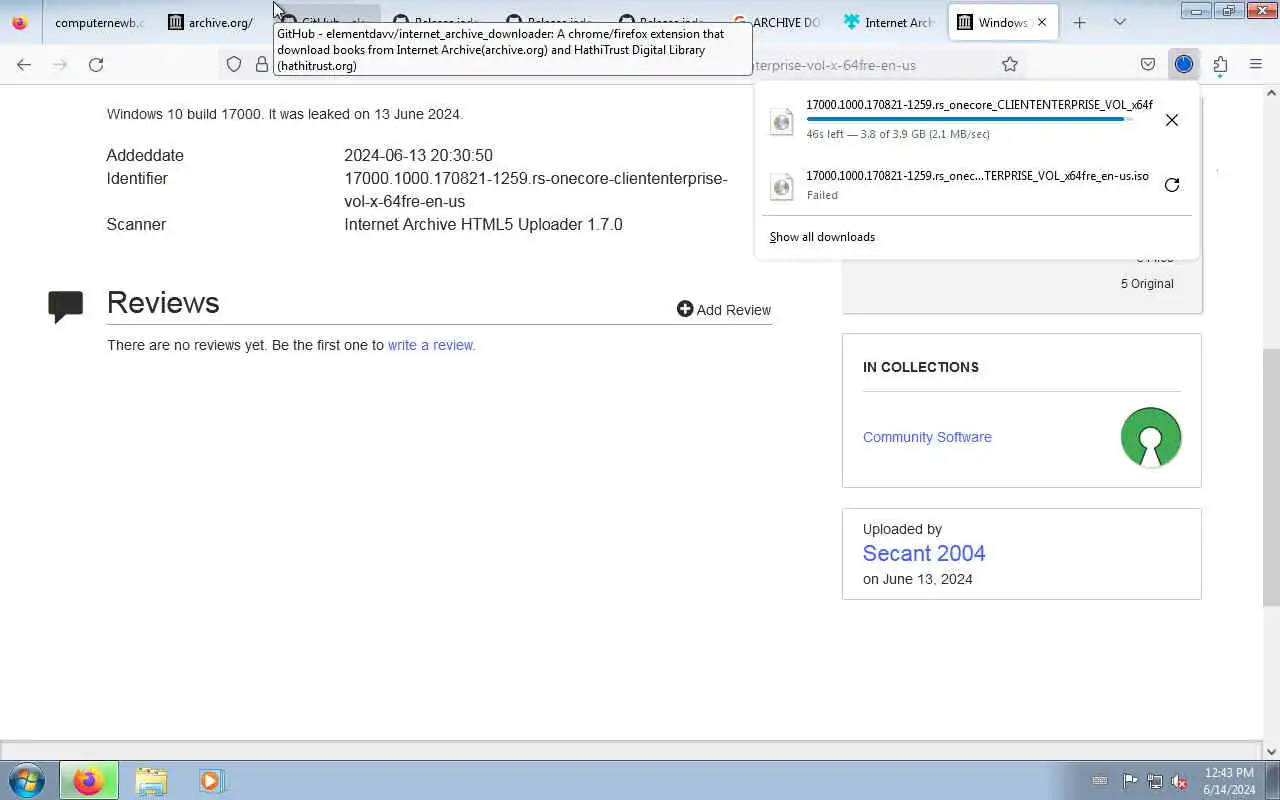Bookmark this page with the star
The height and width of the screenshot is (800, 1280).
pos(1010,64)
